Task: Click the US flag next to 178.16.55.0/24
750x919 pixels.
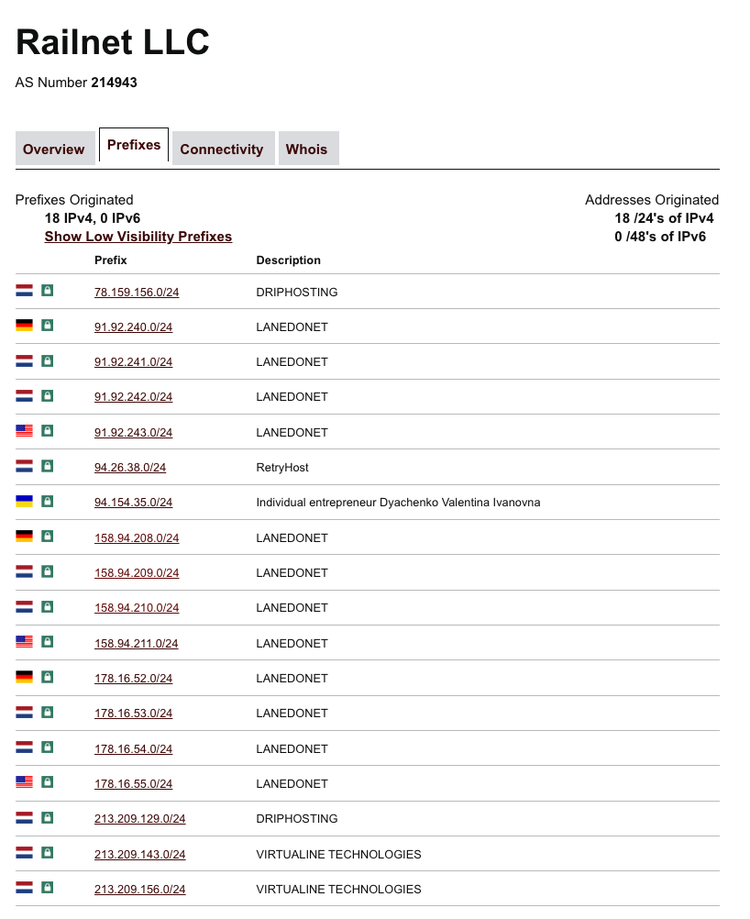Action: 25,783
